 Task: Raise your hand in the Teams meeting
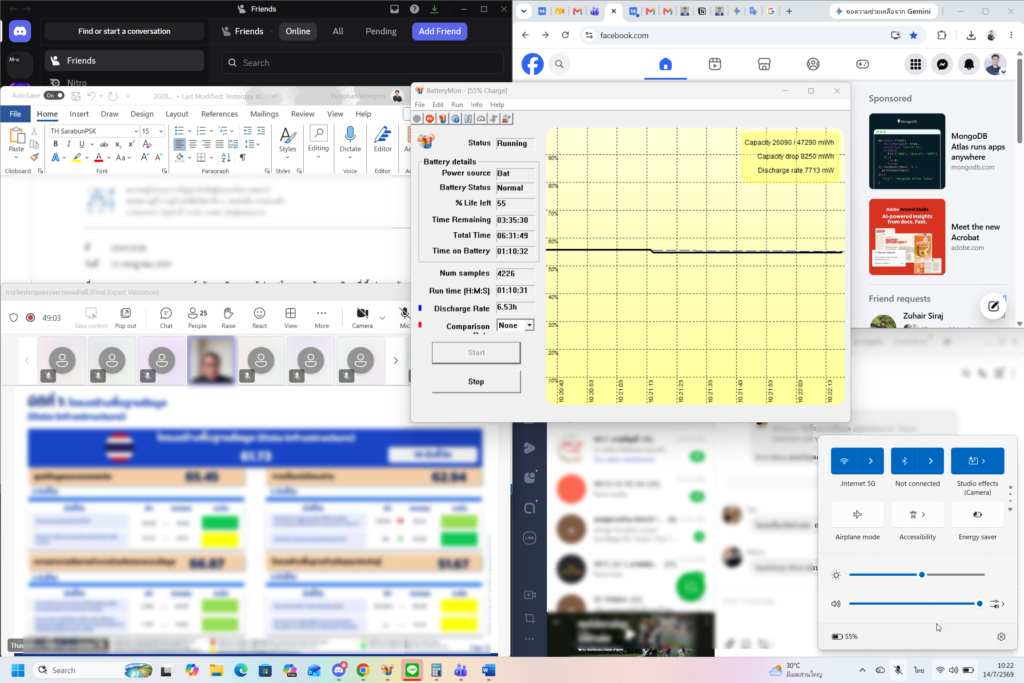[x=228, y=317]
